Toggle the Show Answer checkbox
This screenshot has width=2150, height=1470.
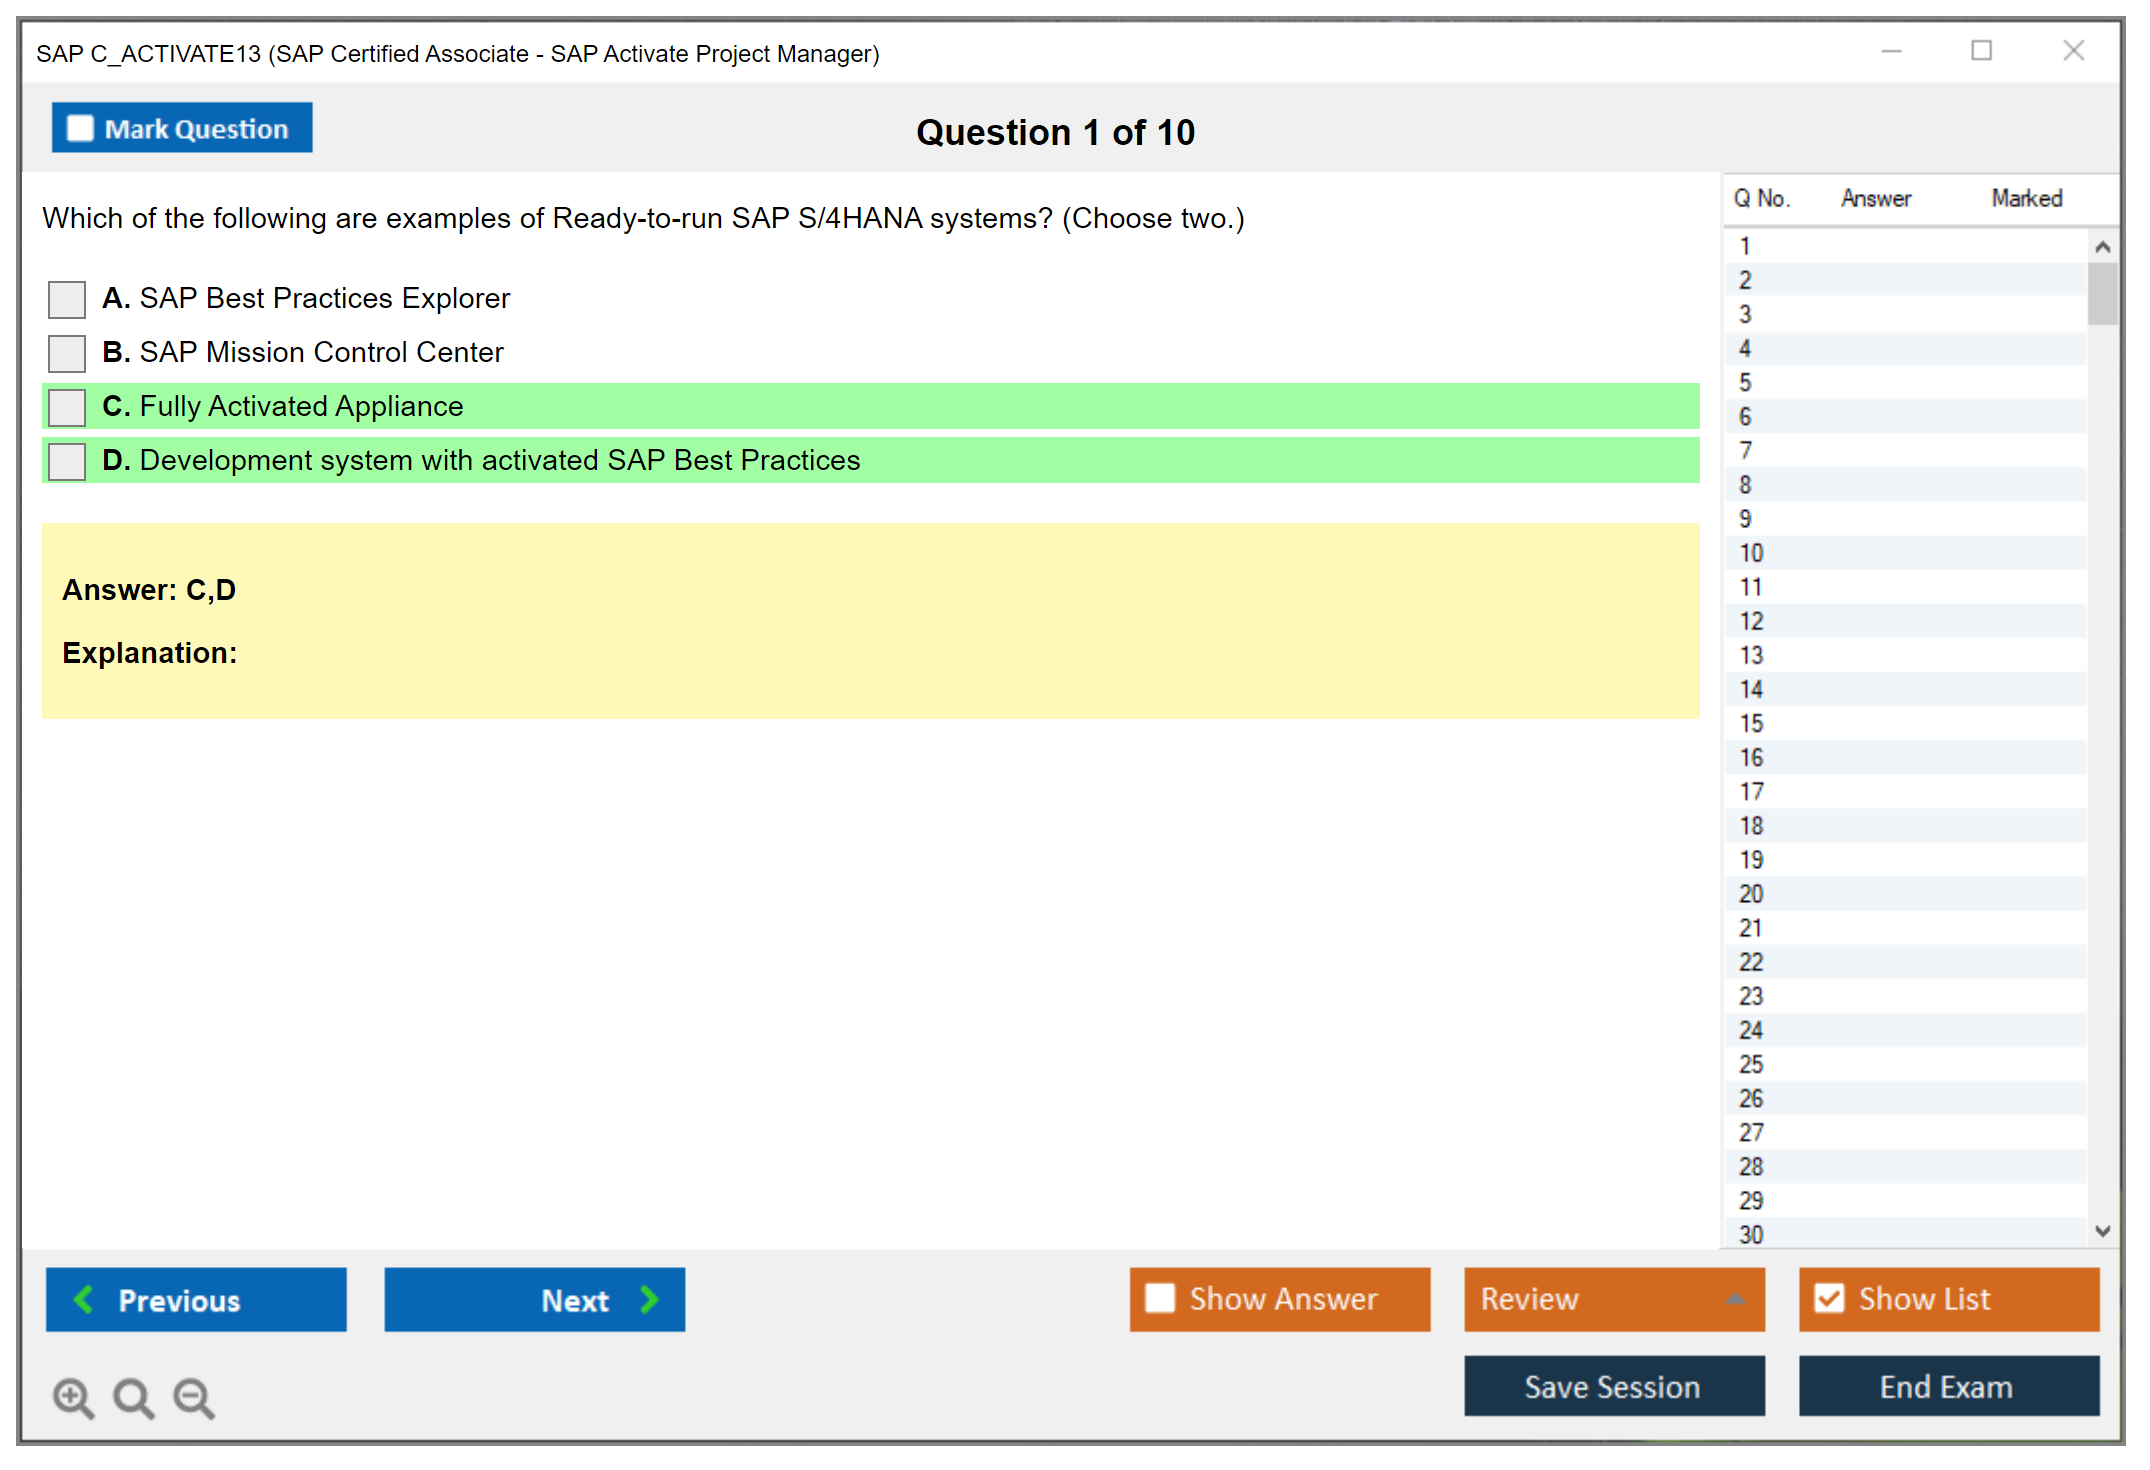1160,1298
